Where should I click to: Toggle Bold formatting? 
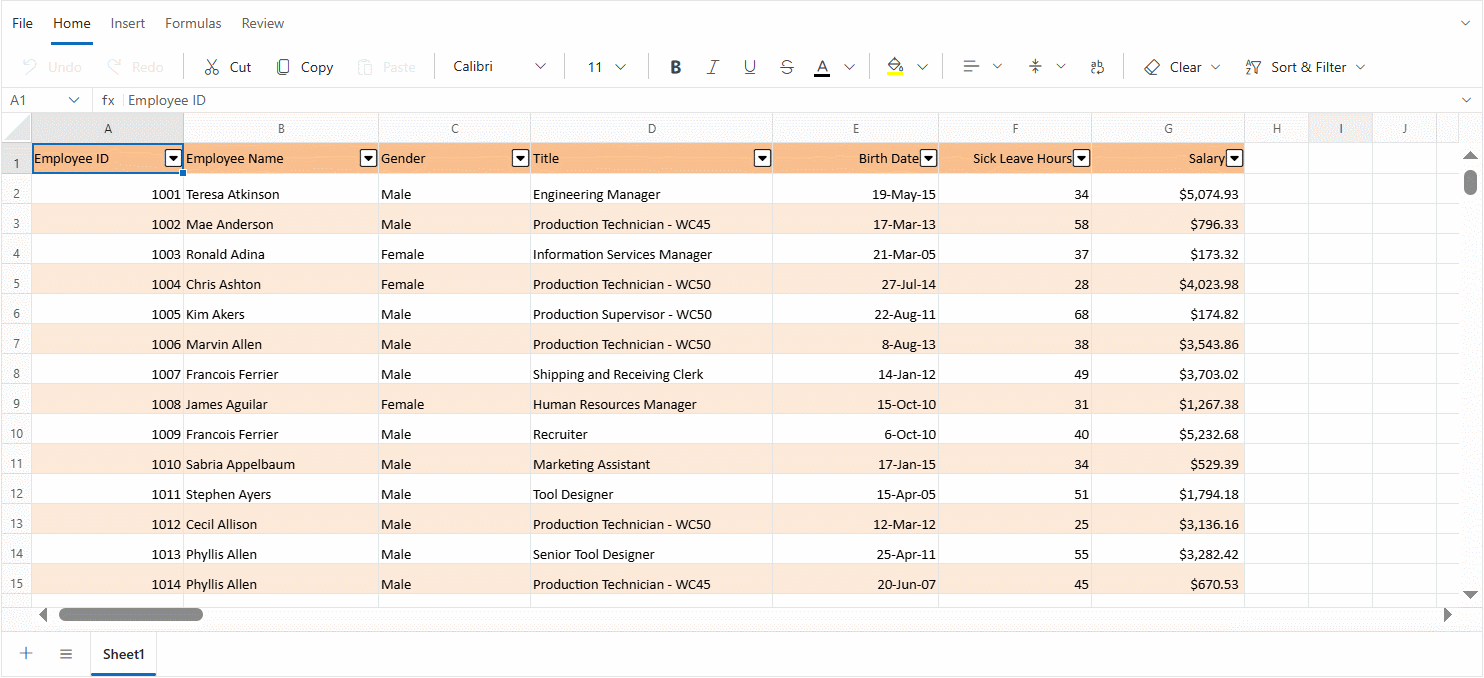coord(676,67)
